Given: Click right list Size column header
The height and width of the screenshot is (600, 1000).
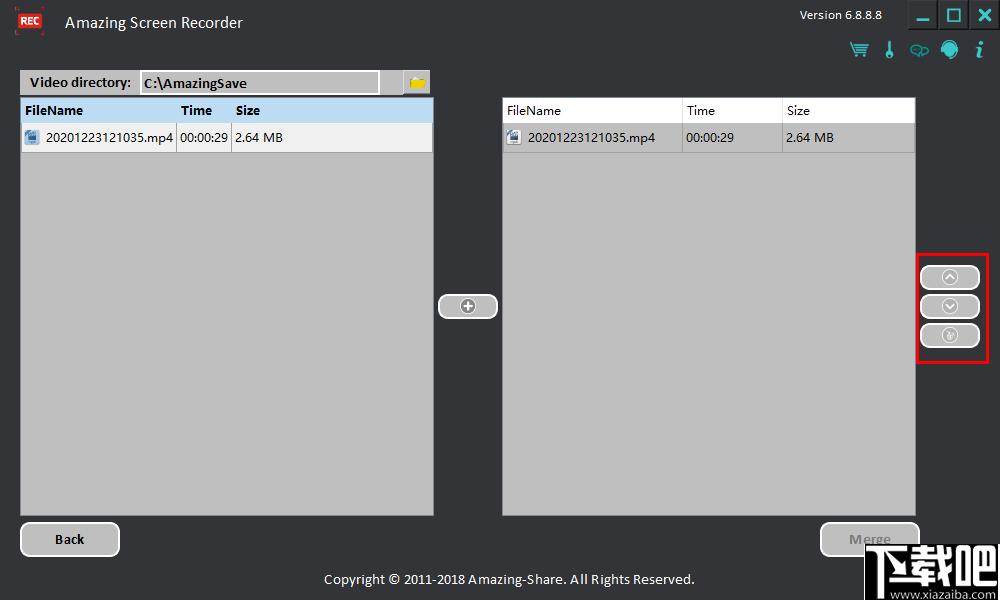Looking at the screenshot, I should pos(848,110).
